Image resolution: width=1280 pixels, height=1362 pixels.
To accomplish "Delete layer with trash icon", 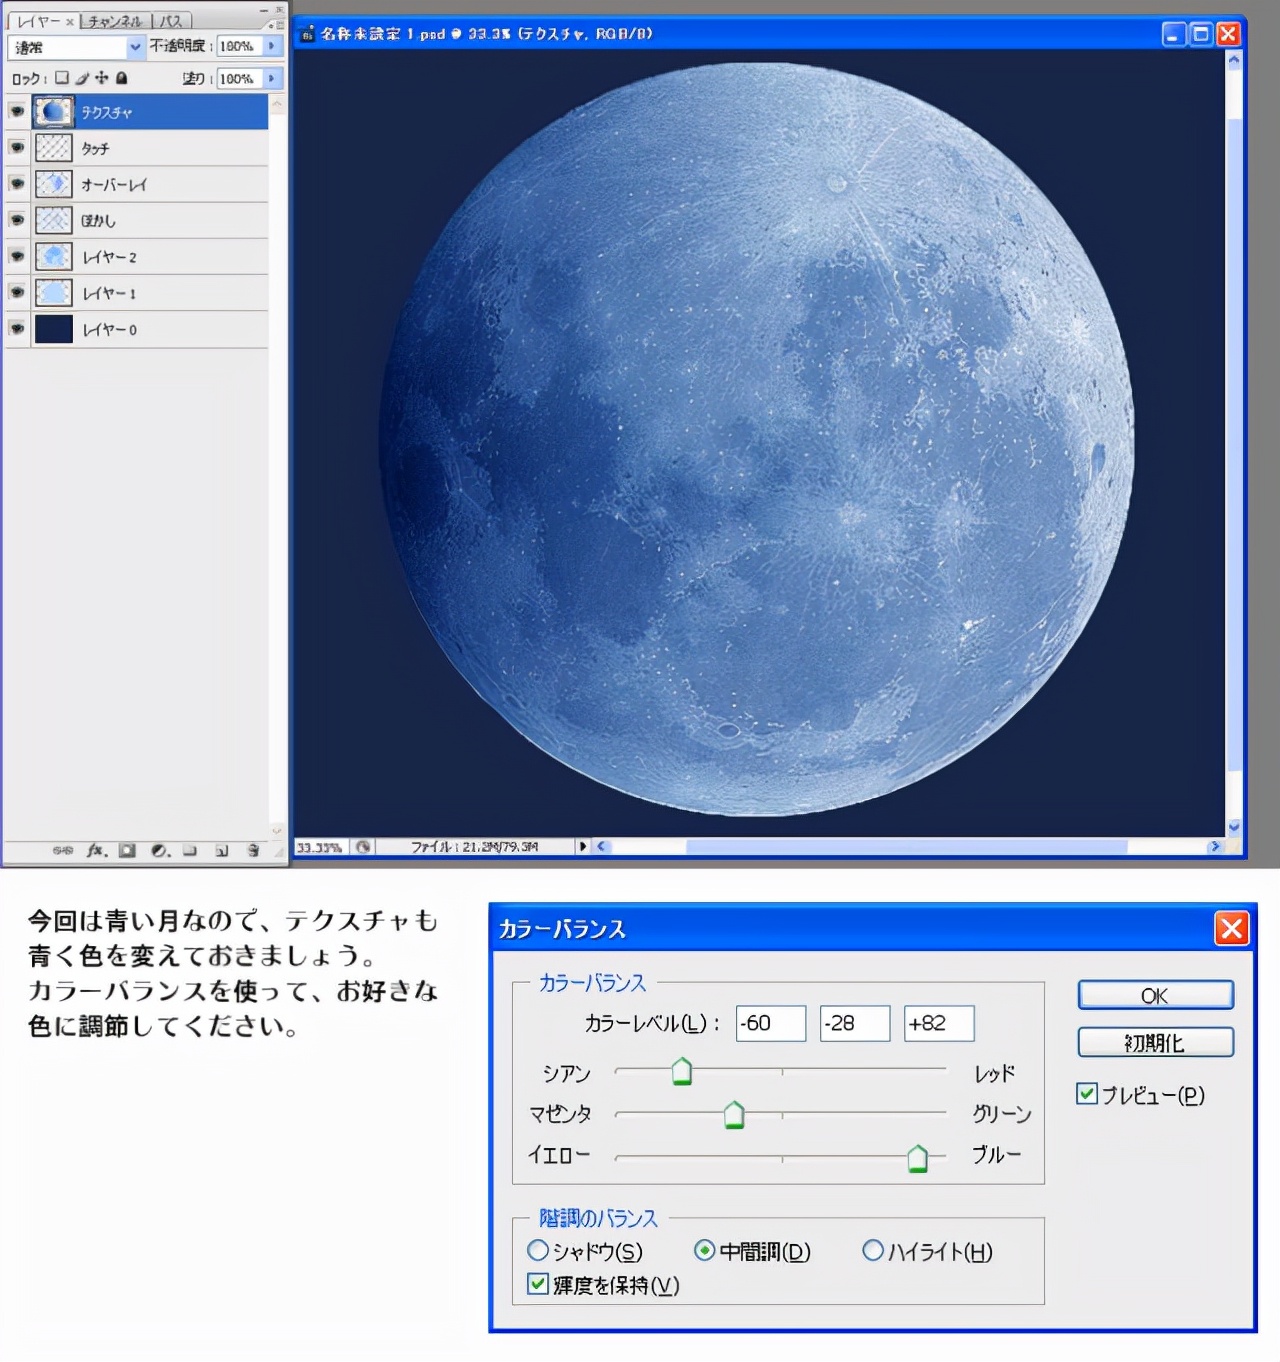I will pos(253,850).
